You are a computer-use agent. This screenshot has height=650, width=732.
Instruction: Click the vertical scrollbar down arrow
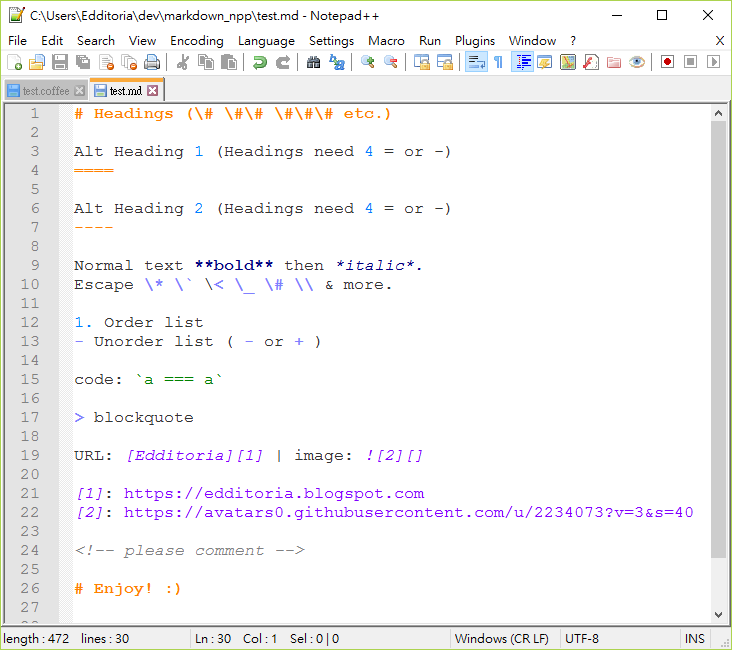(x=718, y=615)
